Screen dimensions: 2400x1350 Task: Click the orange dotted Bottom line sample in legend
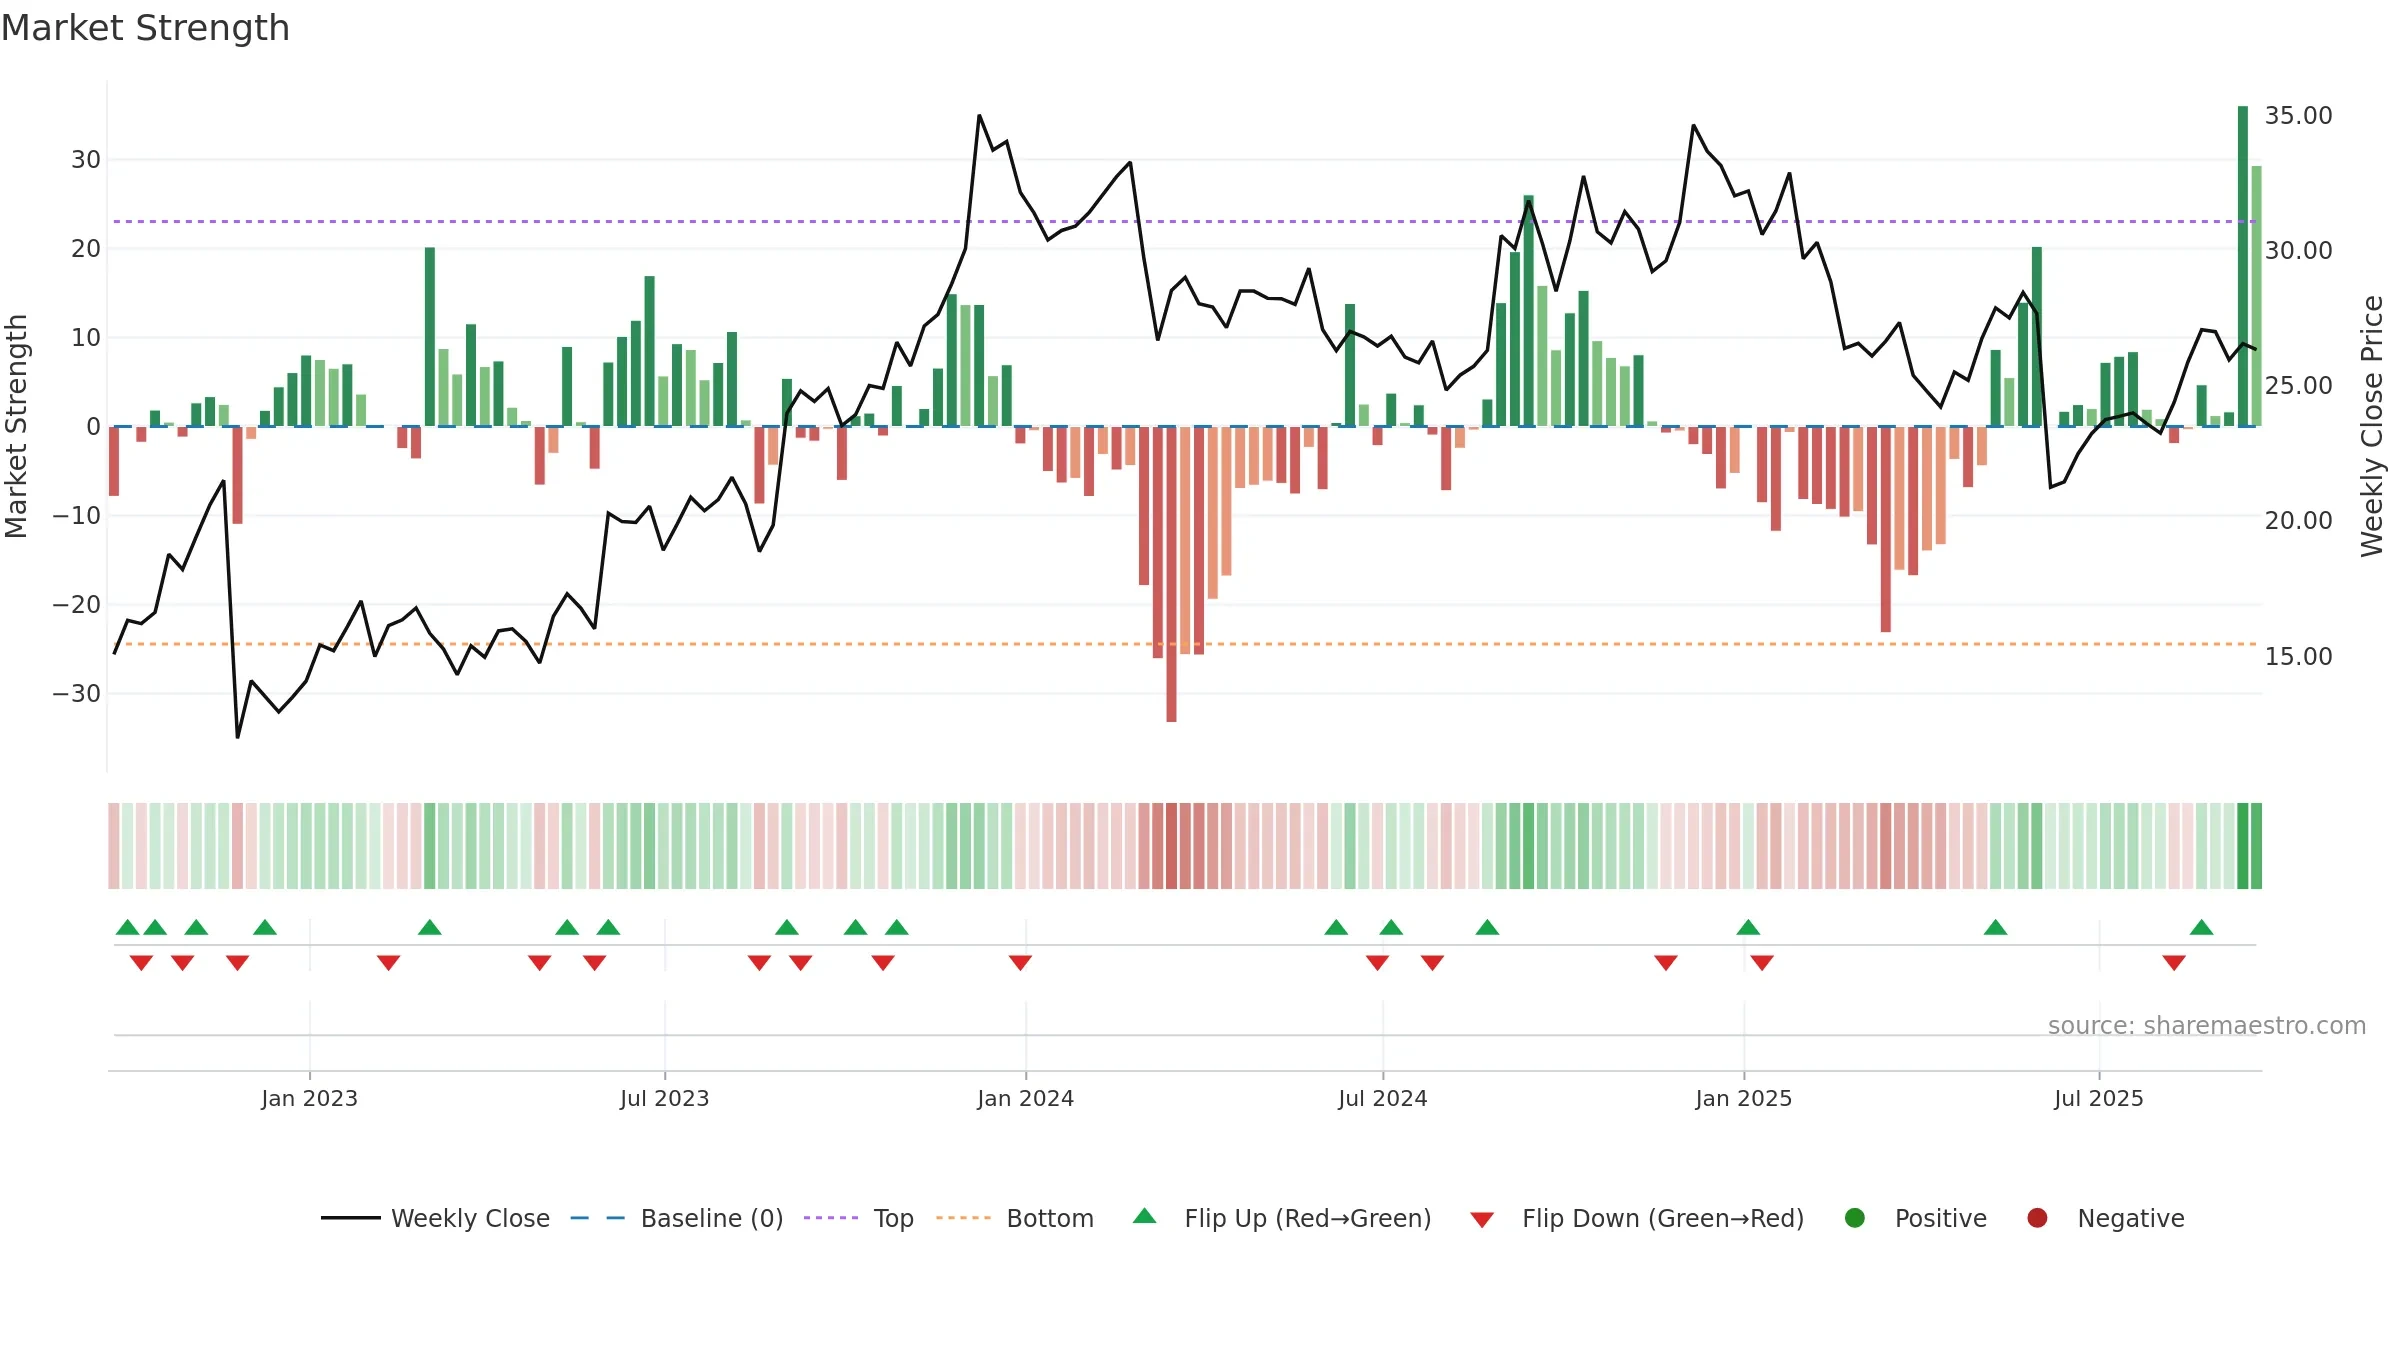click(964, 1218)
